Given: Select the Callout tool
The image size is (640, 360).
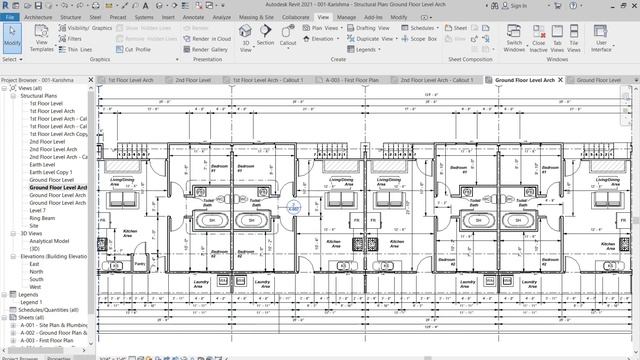Looking at the screenshot, I should click(x=288, y=36).
